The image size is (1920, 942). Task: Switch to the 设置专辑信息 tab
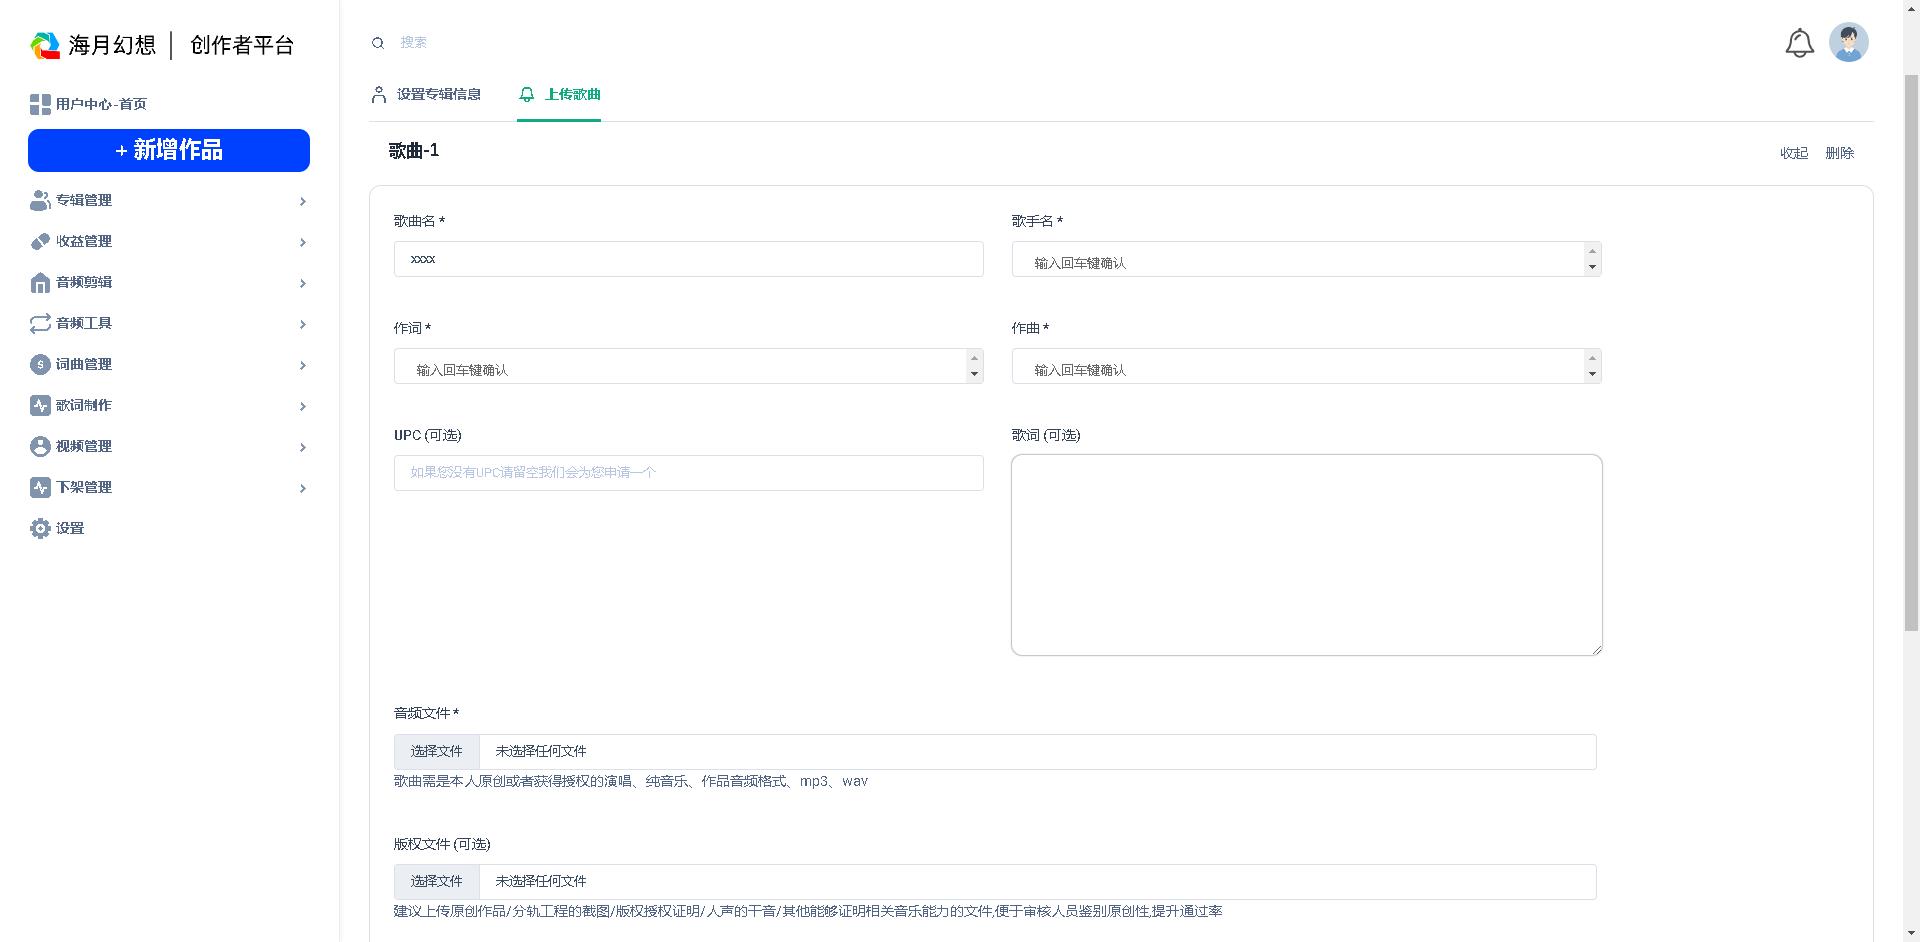point(426,95)
